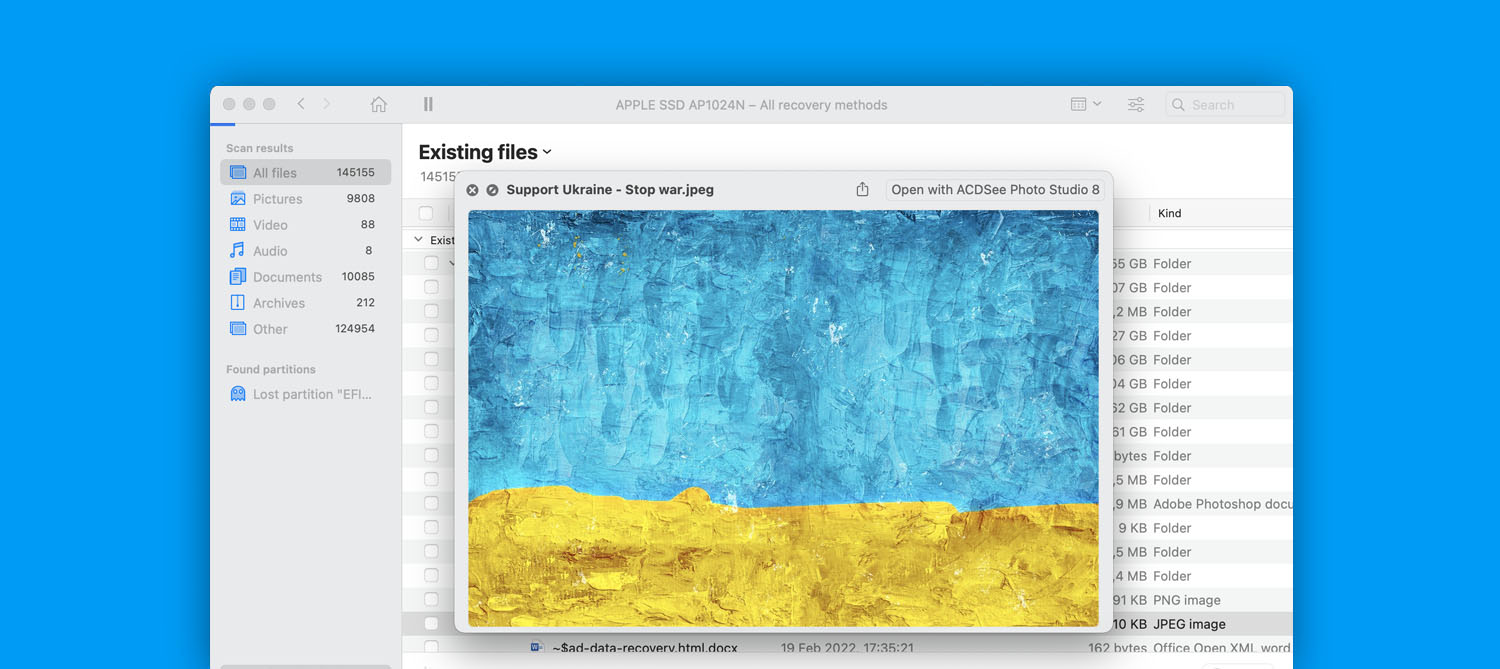Click the Office Open XML word kind cell
The image size is (1500, 669).
click(1222, 649)
